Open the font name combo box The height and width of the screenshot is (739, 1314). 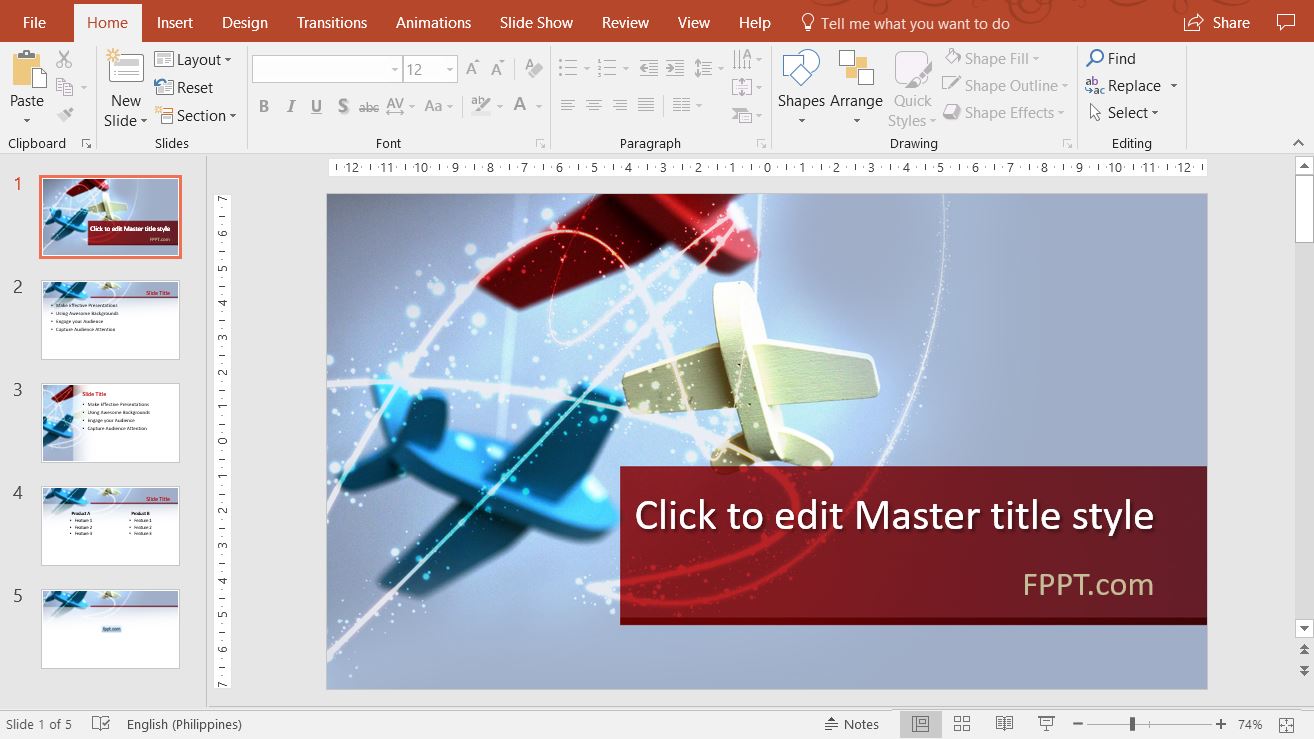[326, 69]
